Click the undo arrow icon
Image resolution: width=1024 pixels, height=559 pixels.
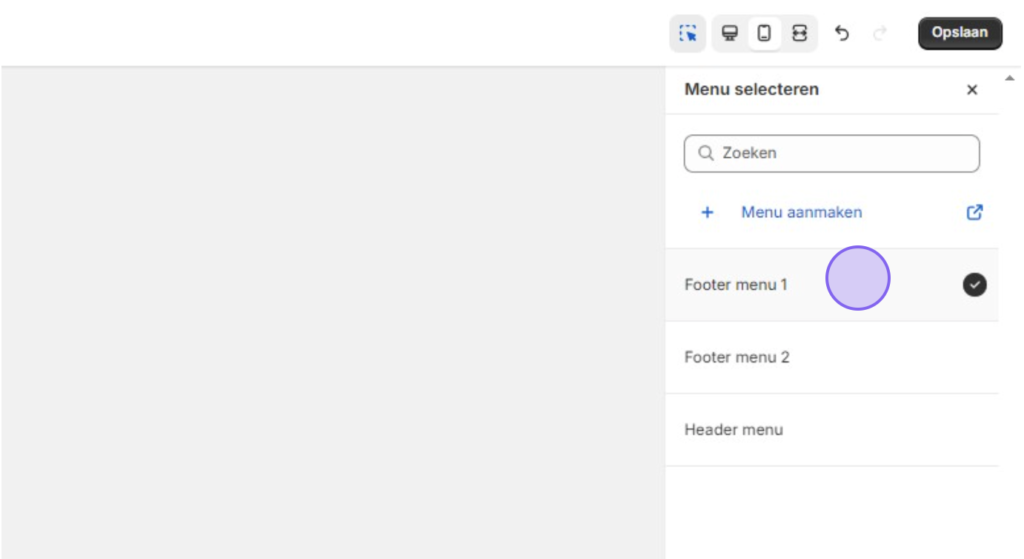pos(842,33)
